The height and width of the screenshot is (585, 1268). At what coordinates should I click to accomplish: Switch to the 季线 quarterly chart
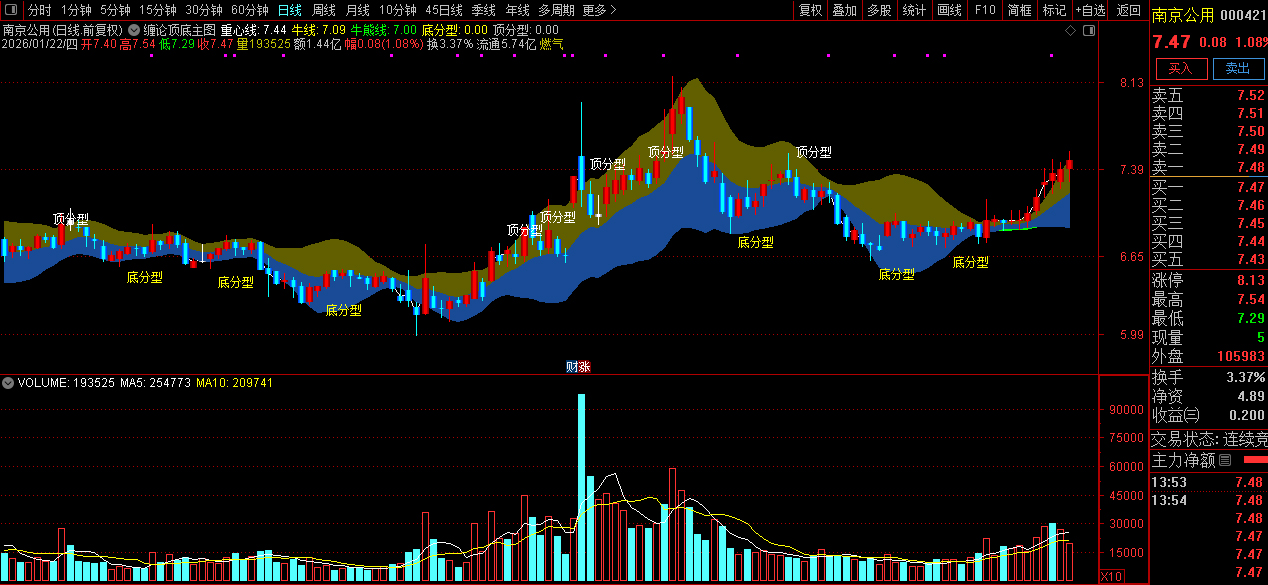point(484,10)
